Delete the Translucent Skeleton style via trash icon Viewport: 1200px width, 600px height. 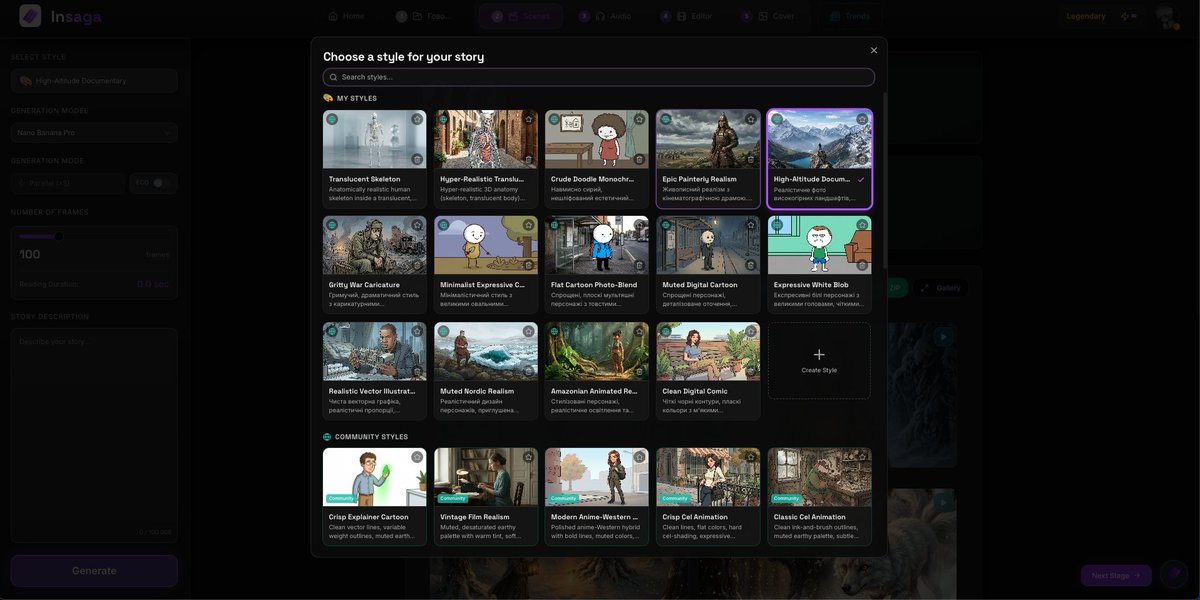[417, 159]
